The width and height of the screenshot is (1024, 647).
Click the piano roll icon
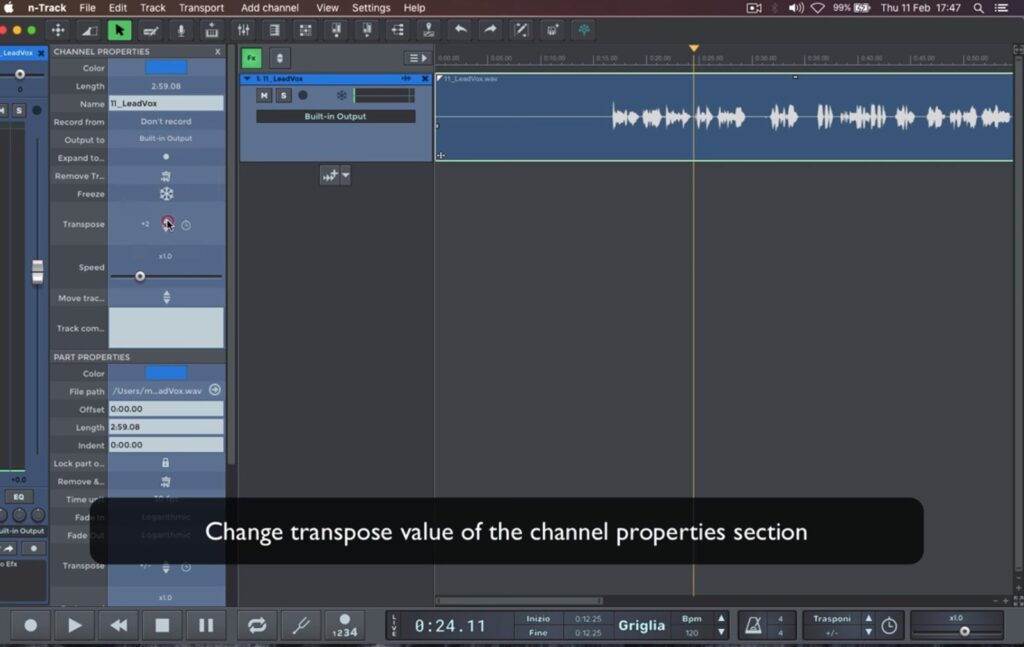[x=274, y=30]
